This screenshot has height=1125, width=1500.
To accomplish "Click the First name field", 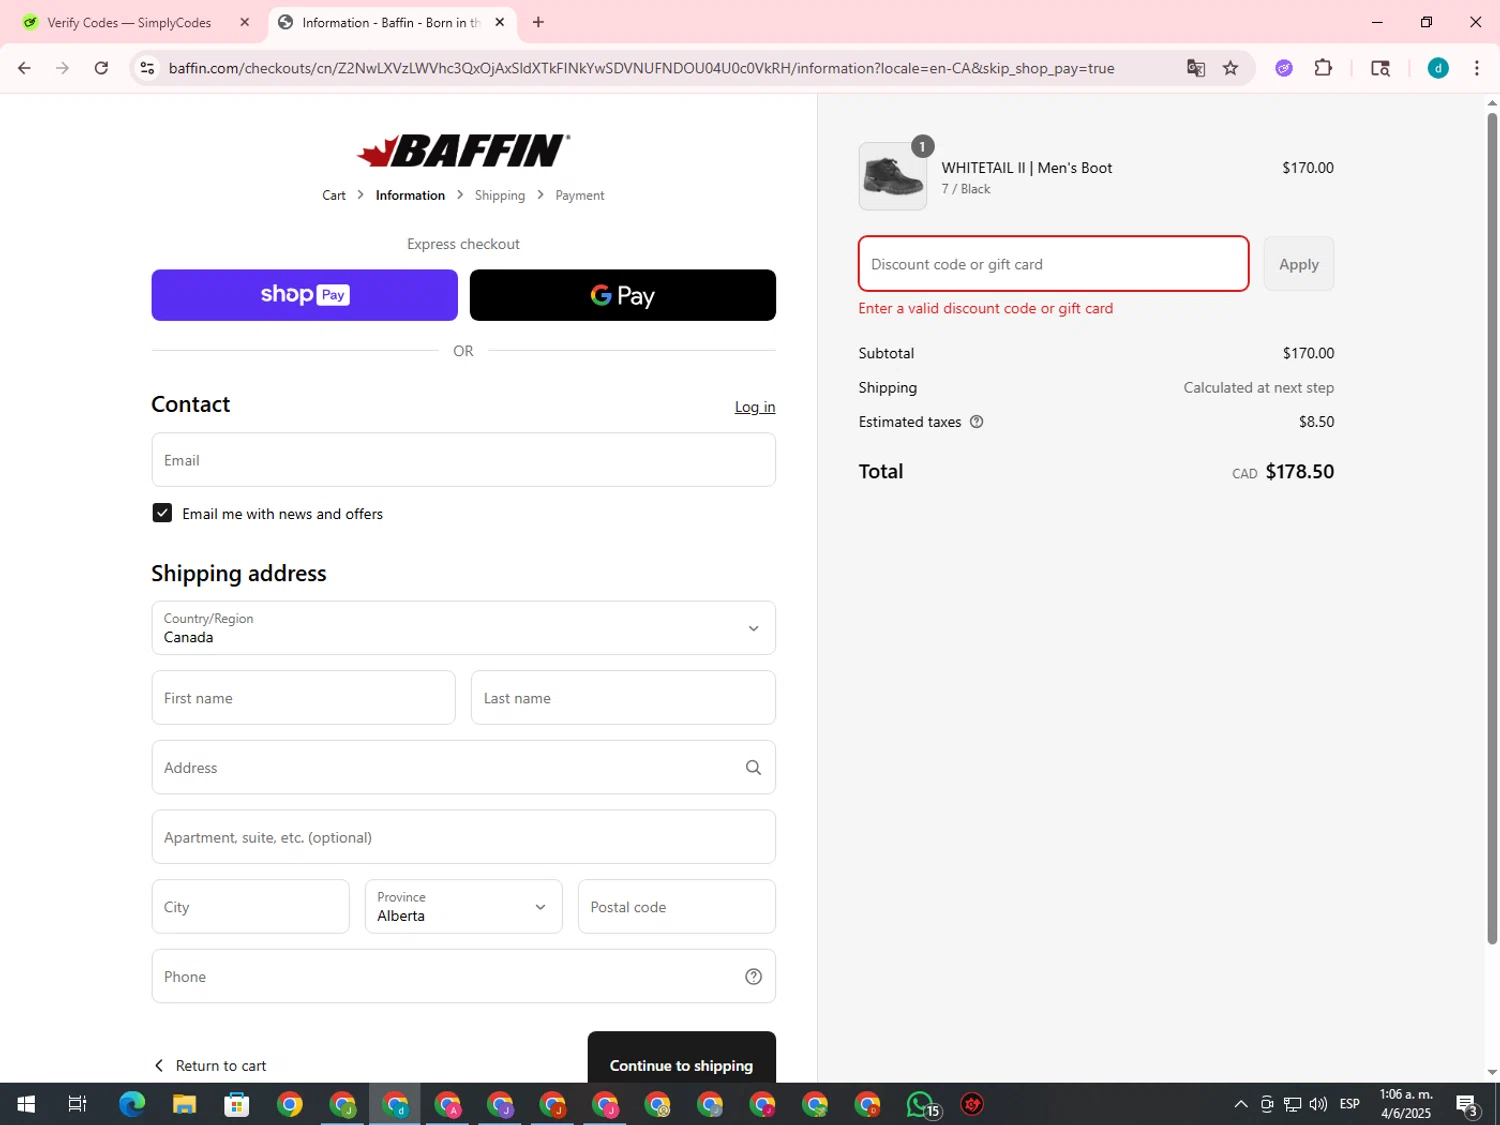I will pos(303,698).
